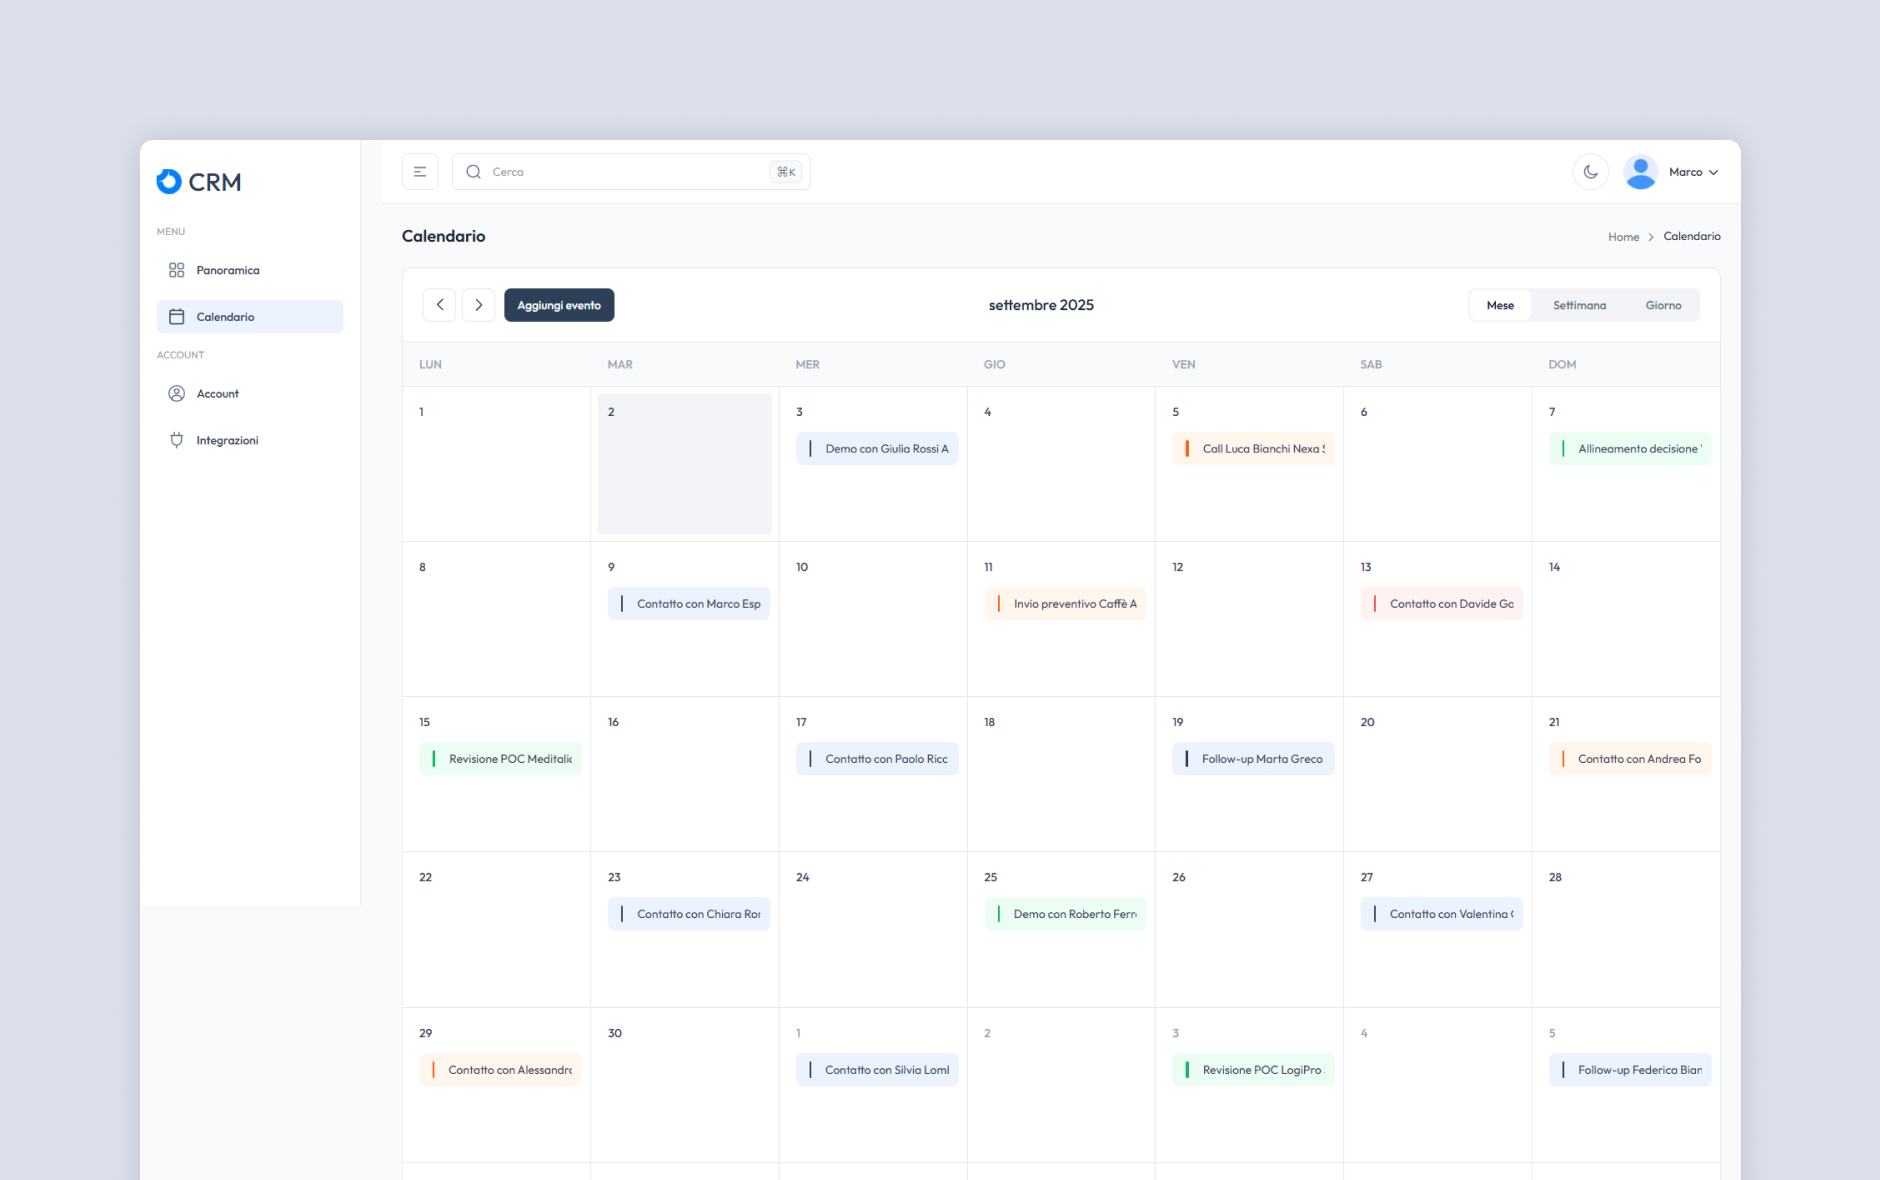Collapse sidebar with hamburger icon
The width and height of the screenshot is (1880, 1180).
point(420,172)
